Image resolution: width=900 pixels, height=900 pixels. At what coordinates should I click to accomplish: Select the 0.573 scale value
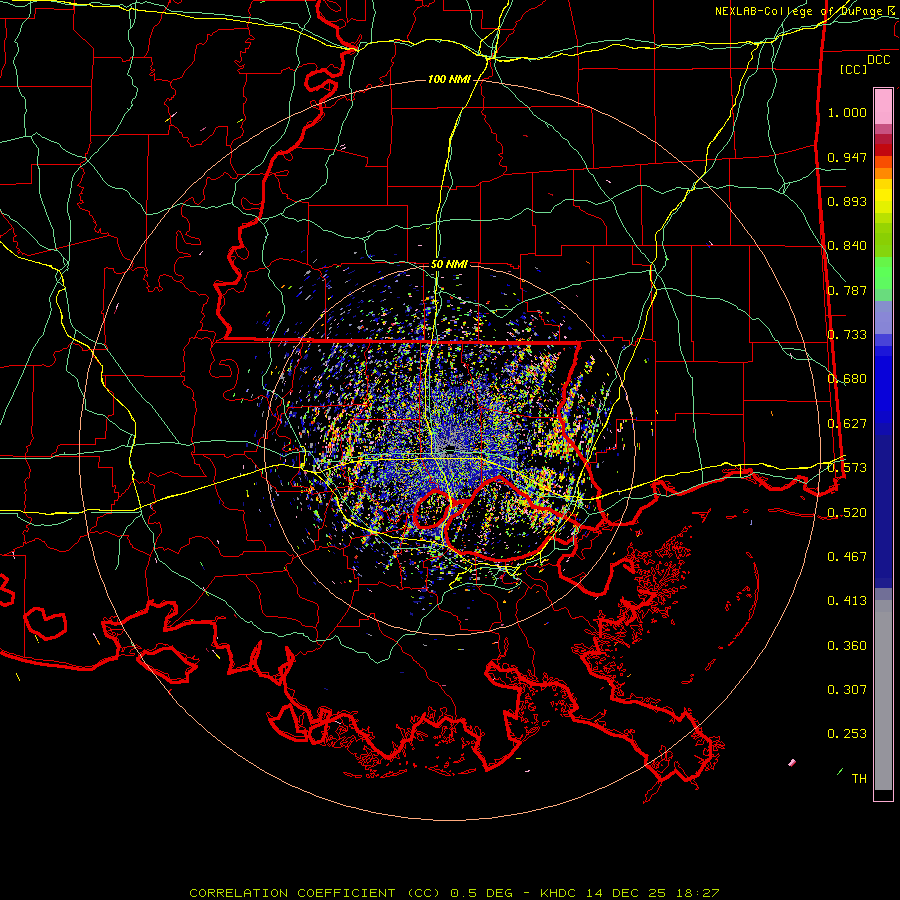(847, 468)
